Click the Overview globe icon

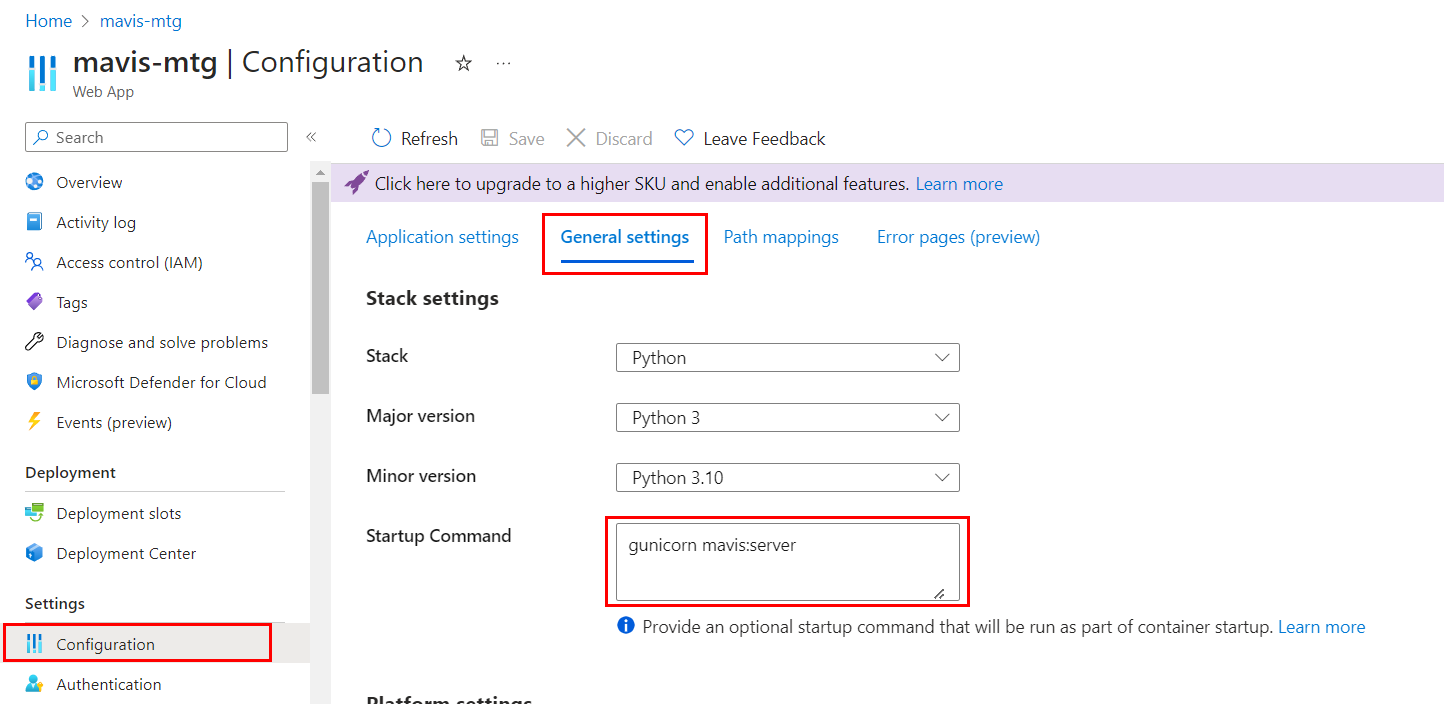click(35, 182)
